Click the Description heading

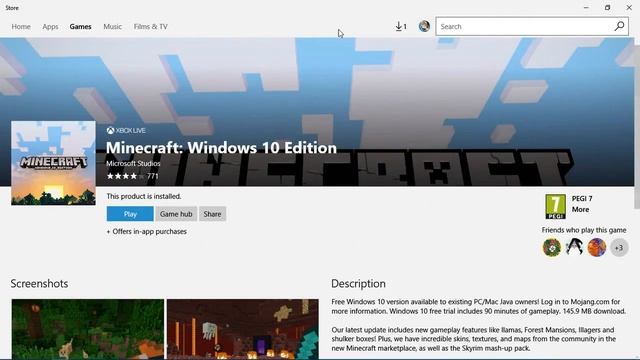[x=358, y=284]
